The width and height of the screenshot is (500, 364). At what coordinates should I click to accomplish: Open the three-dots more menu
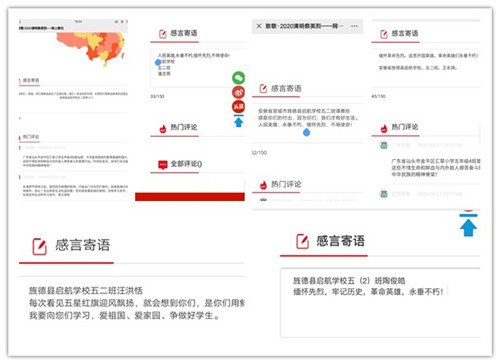tap(354, 26)
